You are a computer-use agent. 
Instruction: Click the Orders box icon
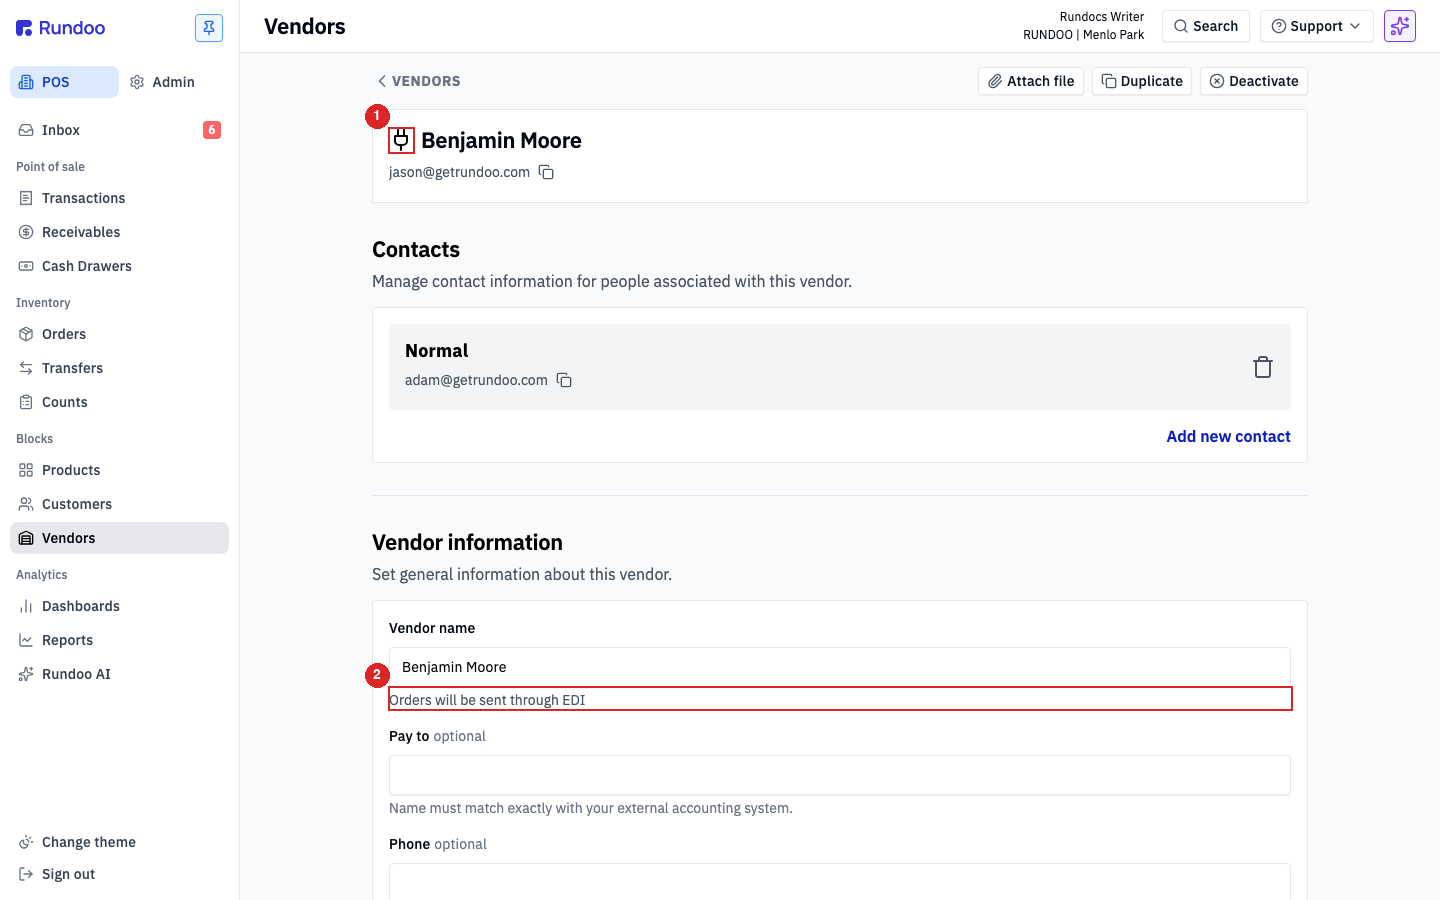[x=26, y=334]
